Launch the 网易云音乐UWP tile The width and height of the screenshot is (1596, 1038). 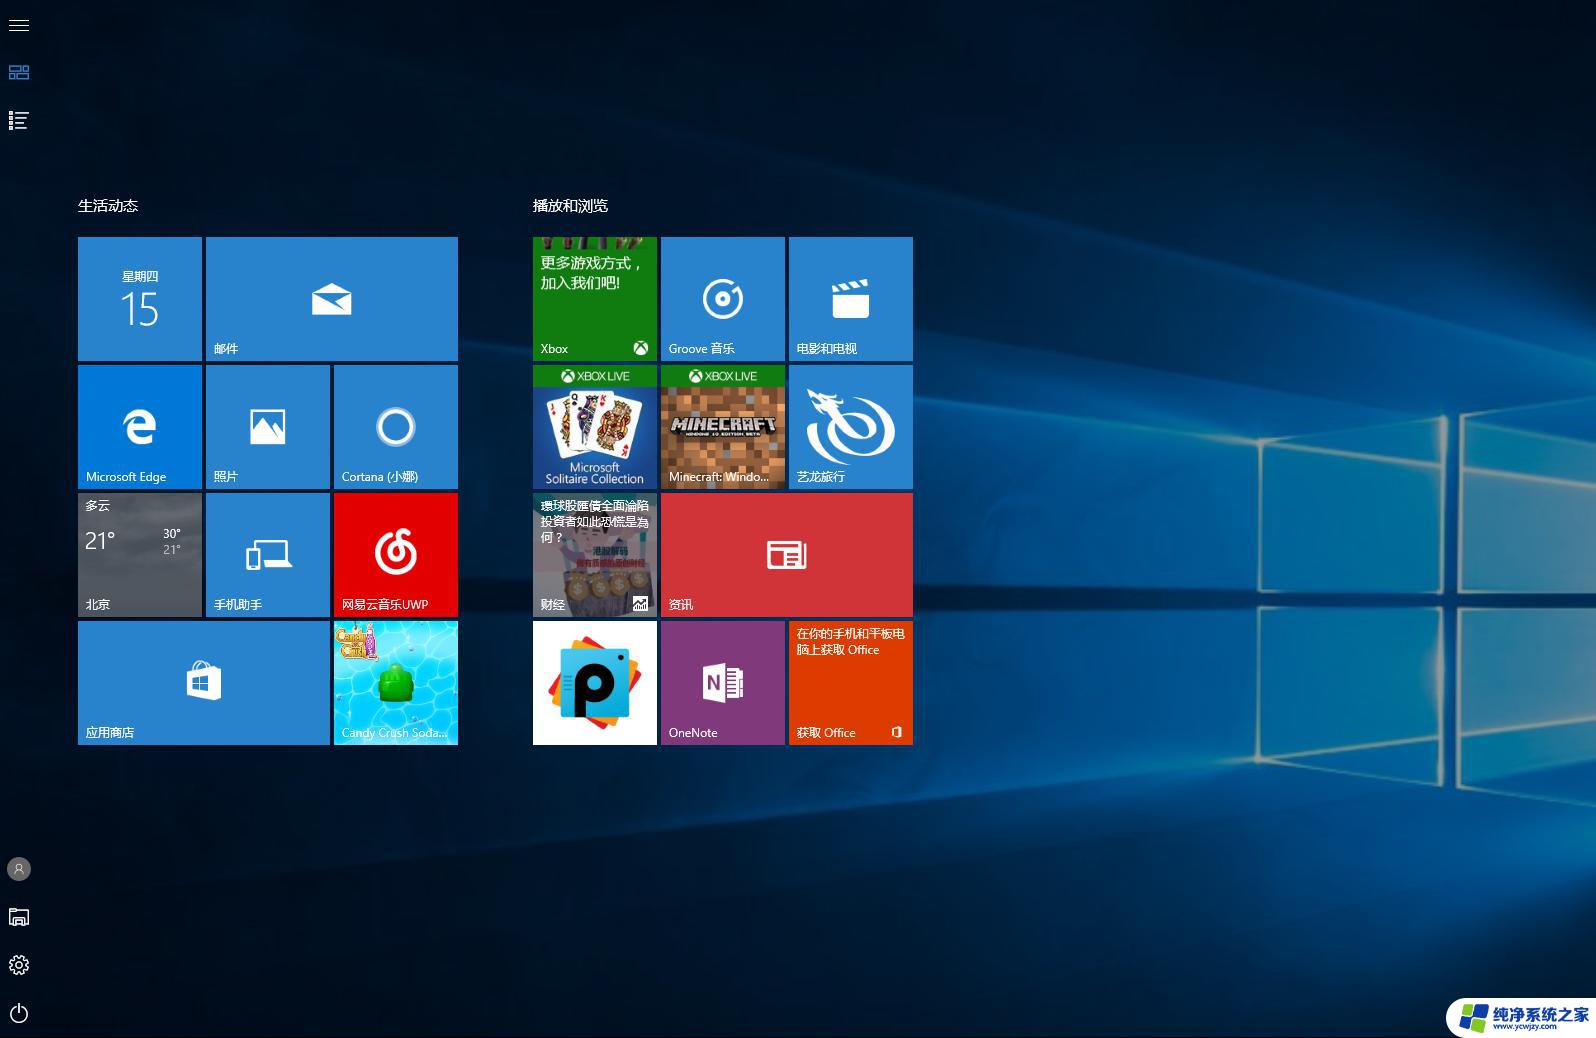click(x=396, y=555)
